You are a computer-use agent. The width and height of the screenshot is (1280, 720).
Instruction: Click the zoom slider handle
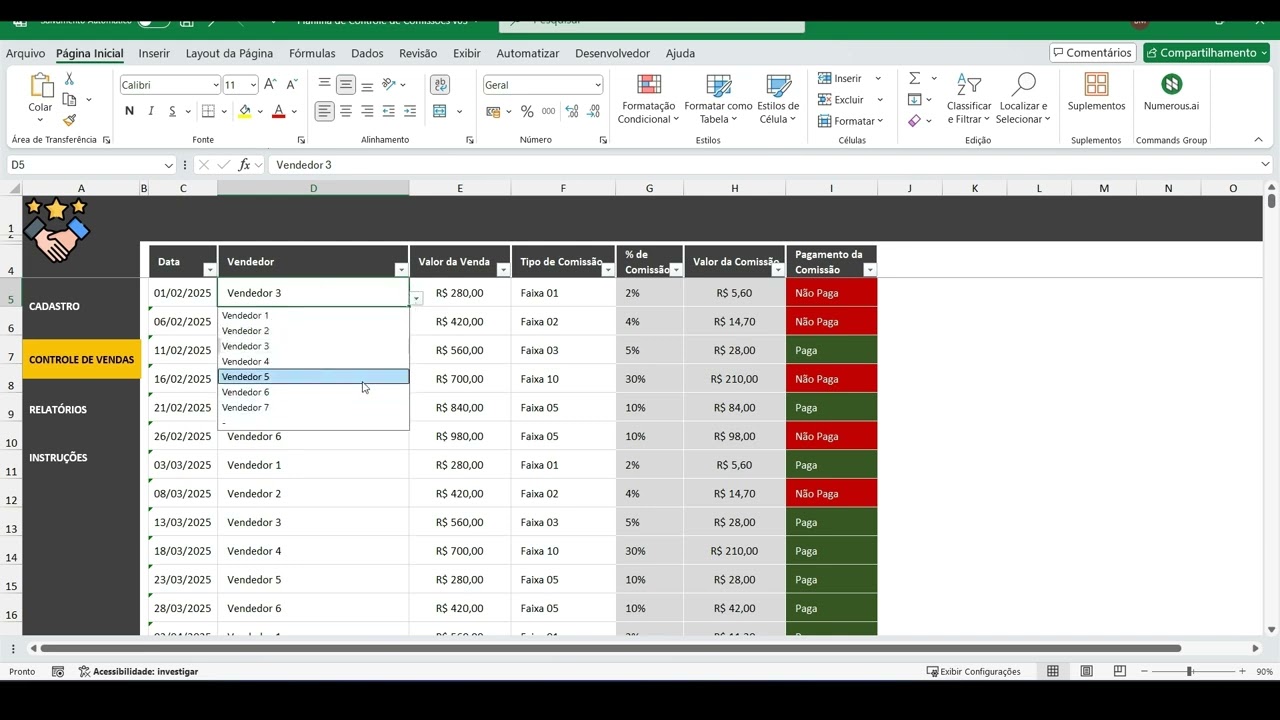click(x=1189, y=672)
